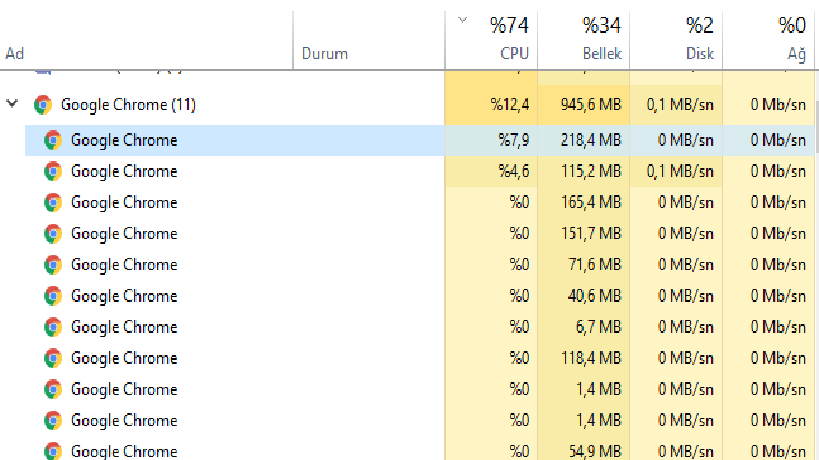Collapse the Google Chrome (11) process group

coord(12,104)
